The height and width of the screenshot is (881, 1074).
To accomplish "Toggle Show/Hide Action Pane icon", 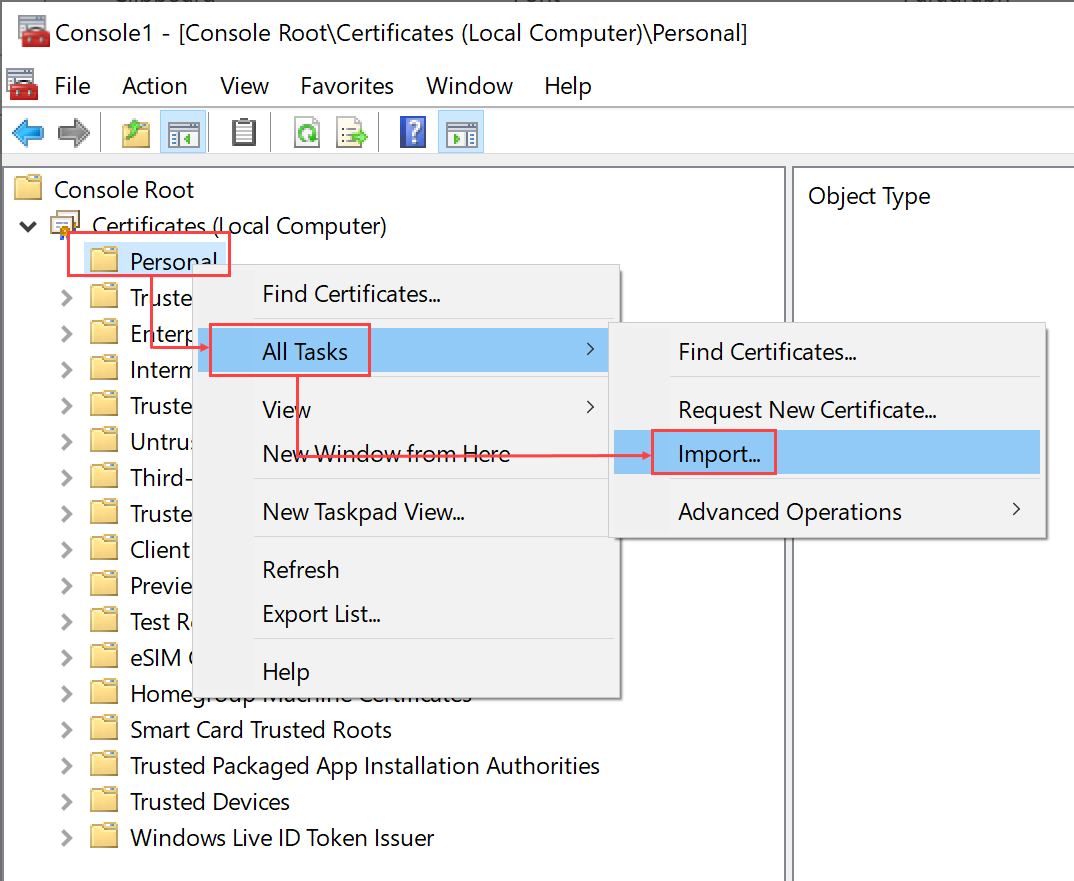I will coord(461,132).
